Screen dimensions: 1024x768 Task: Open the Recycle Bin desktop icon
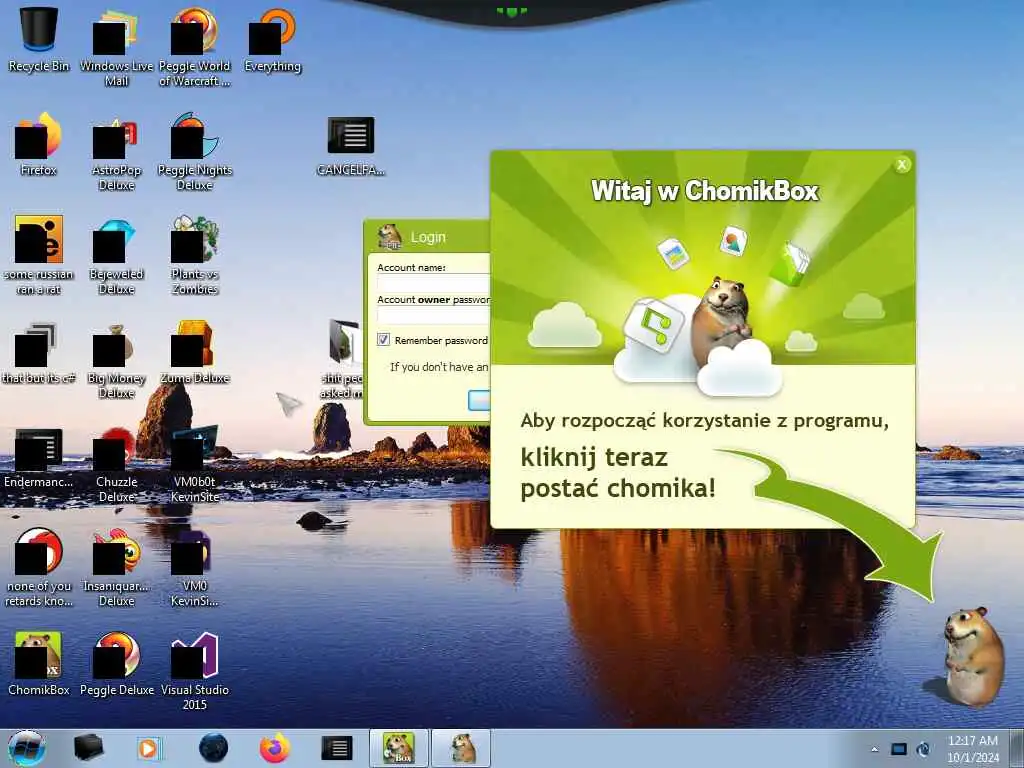(x=39, y=39)
